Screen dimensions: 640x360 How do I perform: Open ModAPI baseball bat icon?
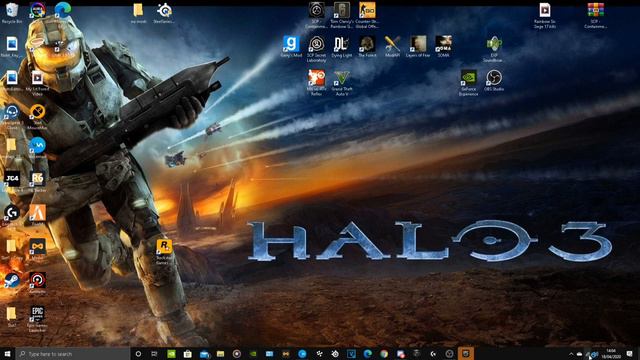[392, 46]
